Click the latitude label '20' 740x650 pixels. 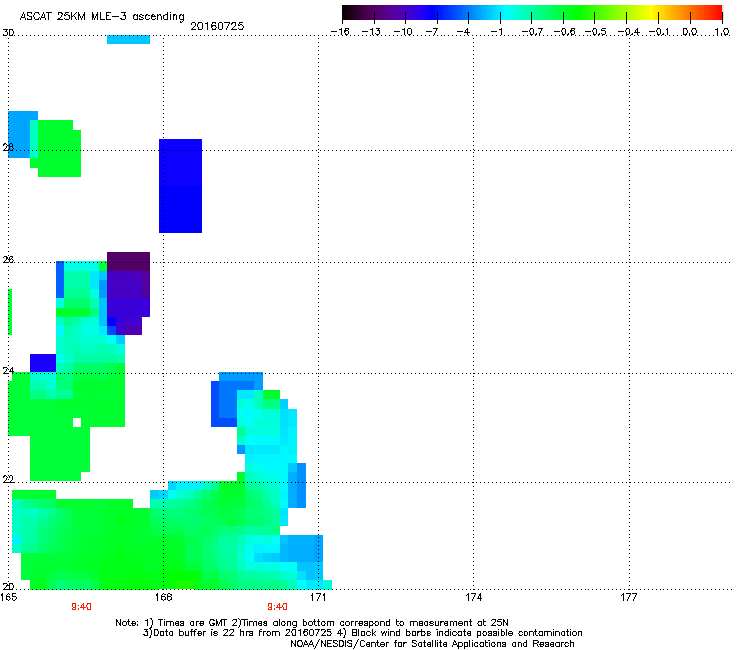point(8,586)
